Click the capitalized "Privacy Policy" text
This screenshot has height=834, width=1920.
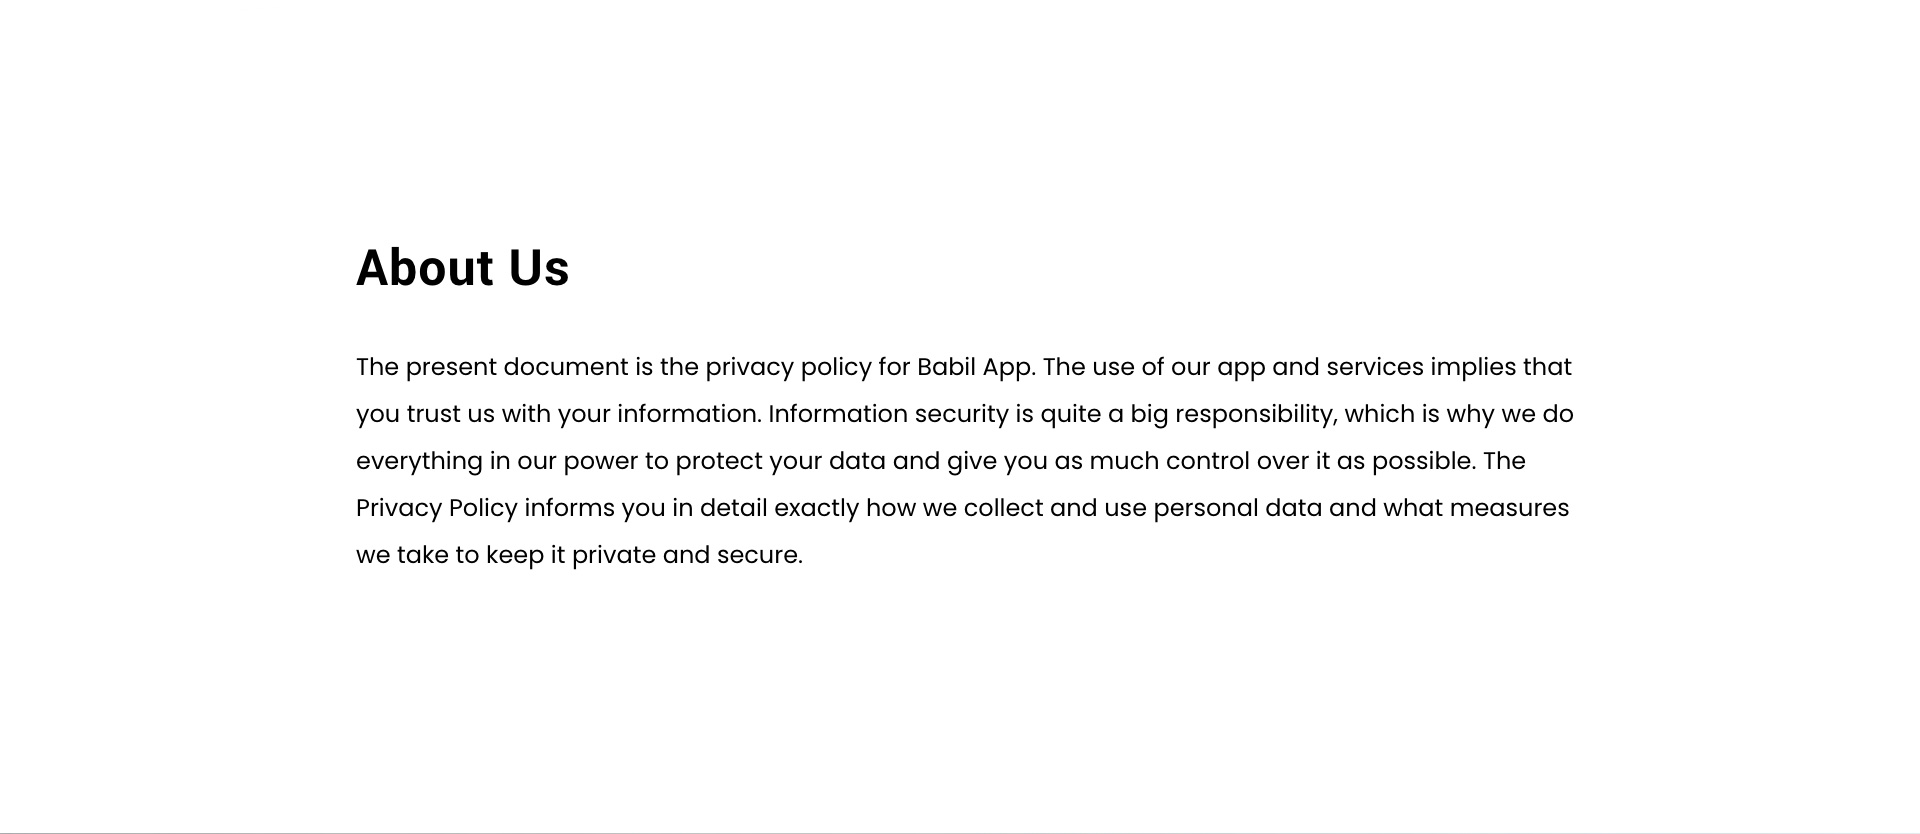point(437,508)
